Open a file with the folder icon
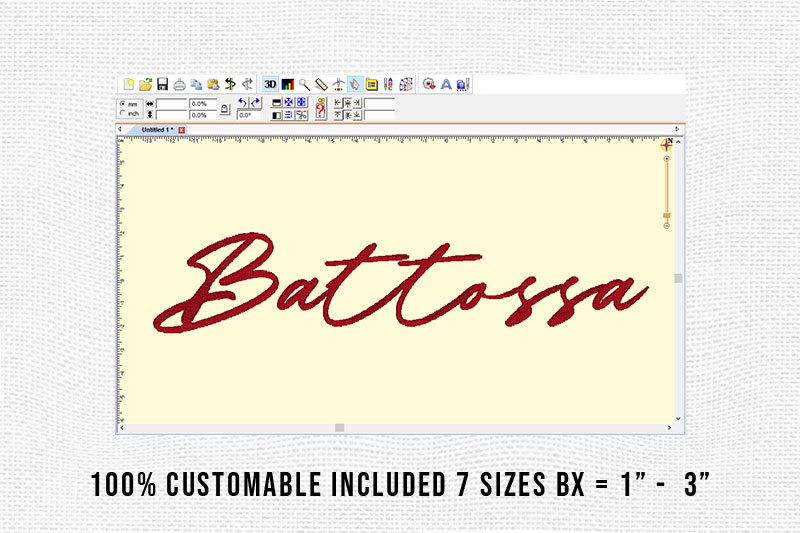The width and height of the screenshot is (800, 533). tap(146, 84)
